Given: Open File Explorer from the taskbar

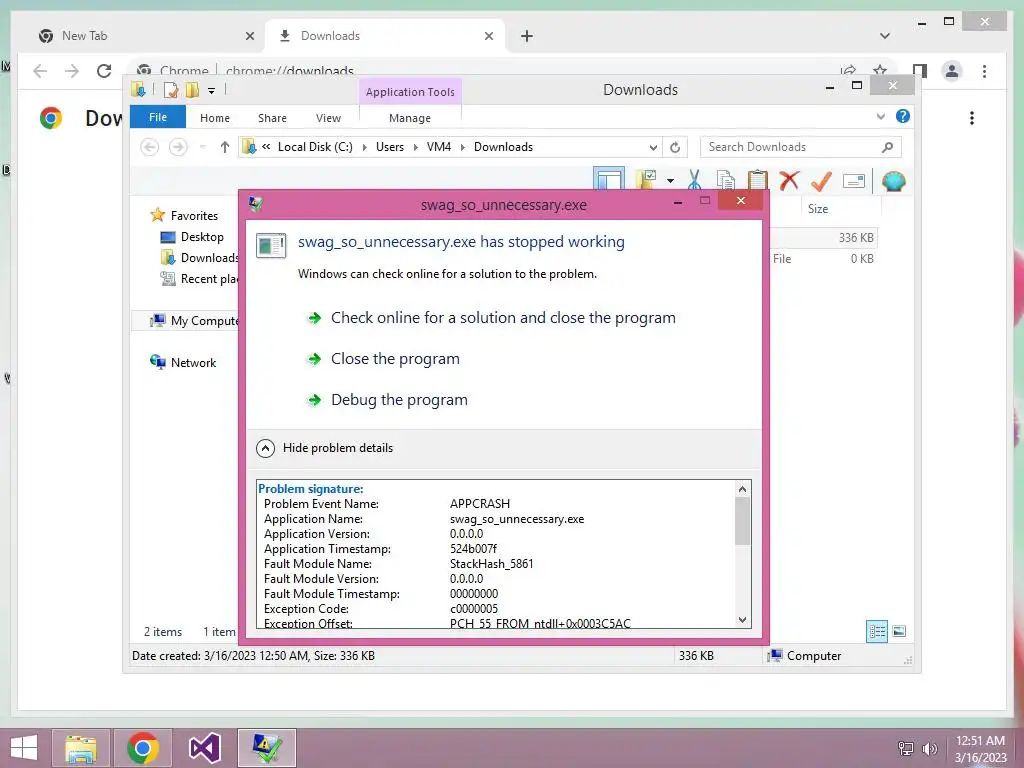Looking at the screenshot, I should click(80, 748).
